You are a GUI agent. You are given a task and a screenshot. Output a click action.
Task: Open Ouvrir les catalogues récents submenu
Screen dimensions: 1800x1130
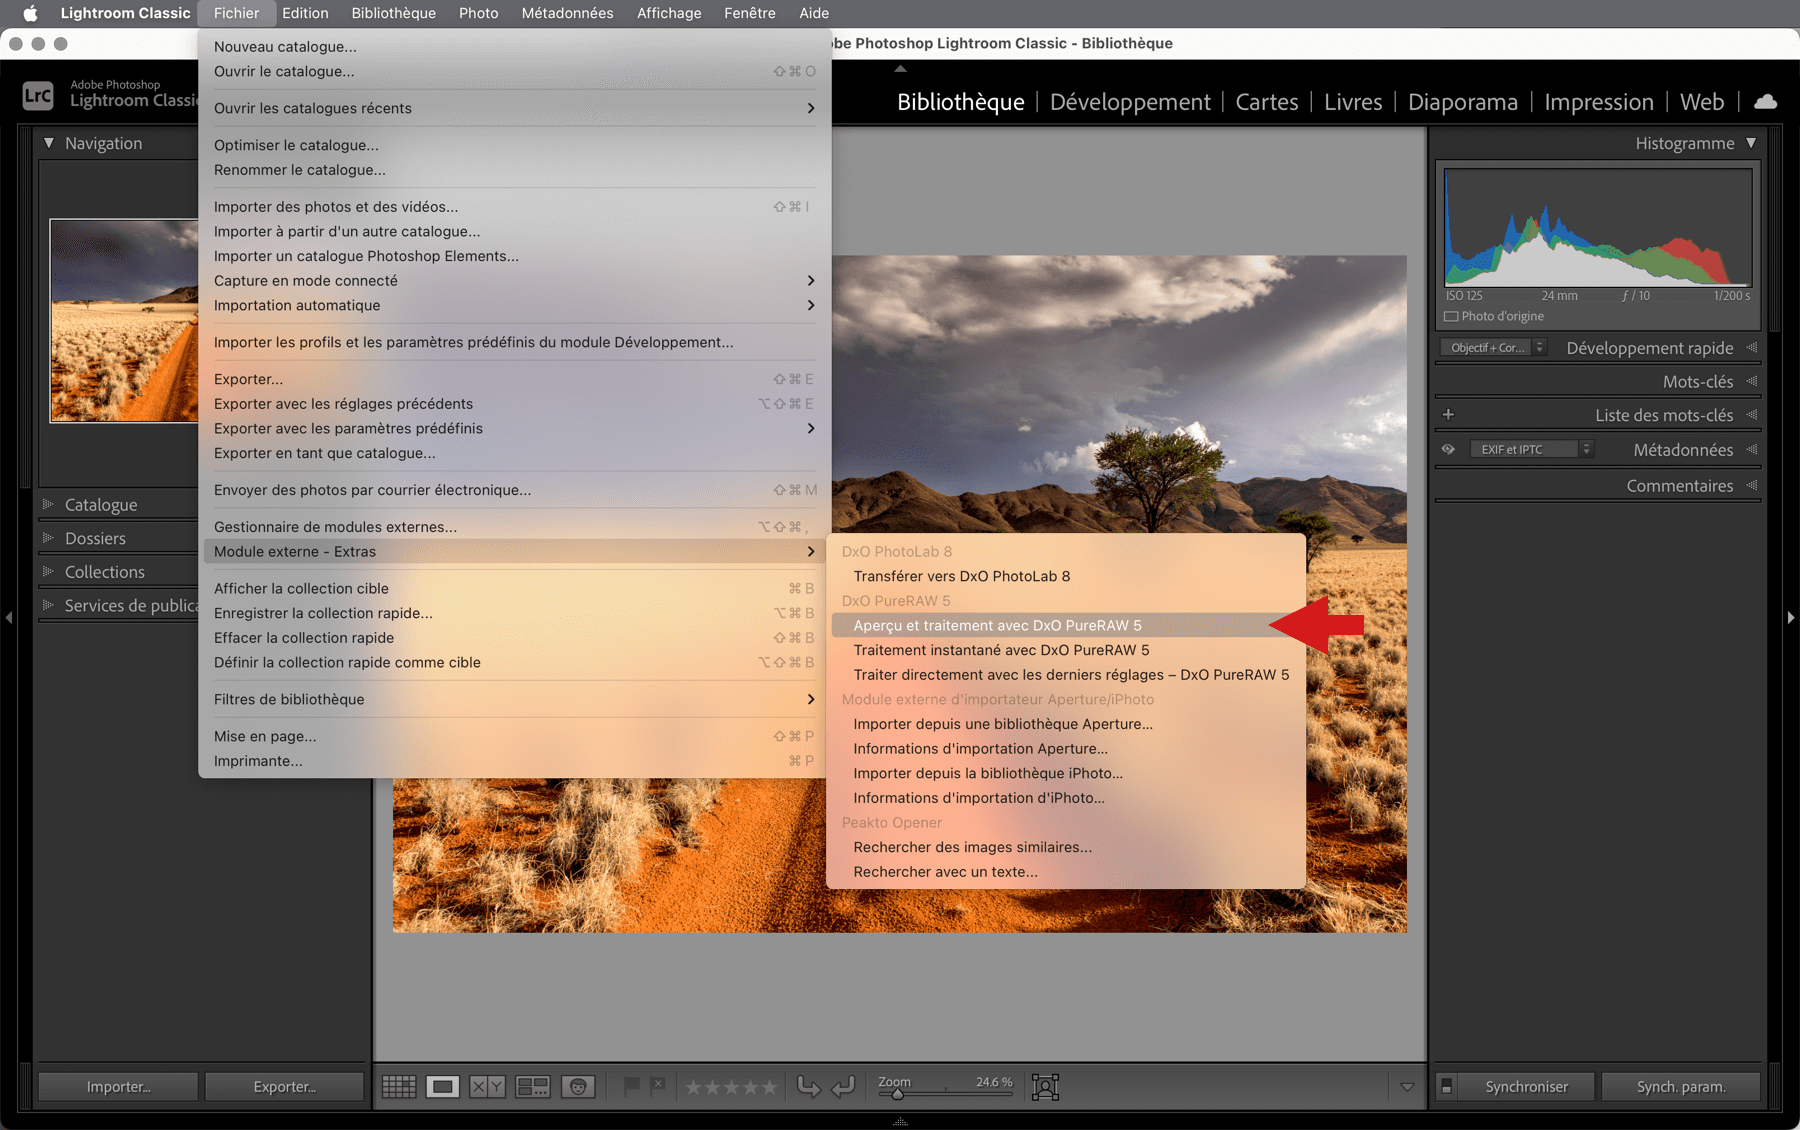514,108
